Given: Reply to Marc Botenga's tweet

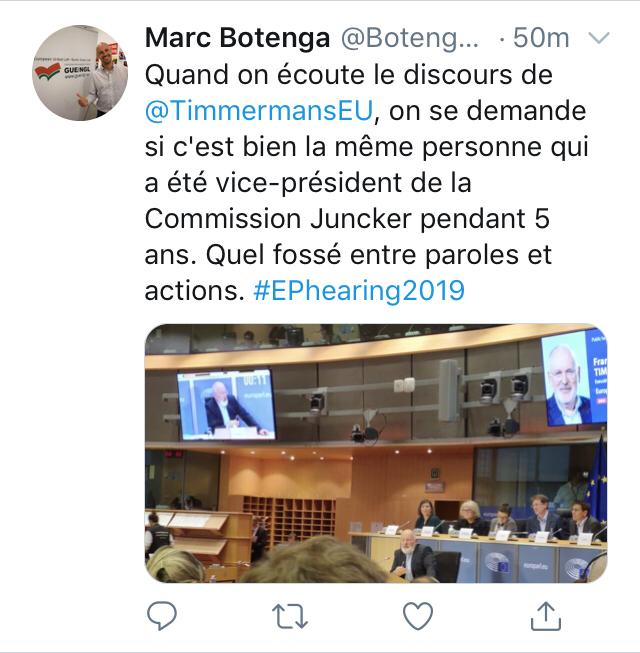Looking at the screenshot, I should click(x=162, y=615).
